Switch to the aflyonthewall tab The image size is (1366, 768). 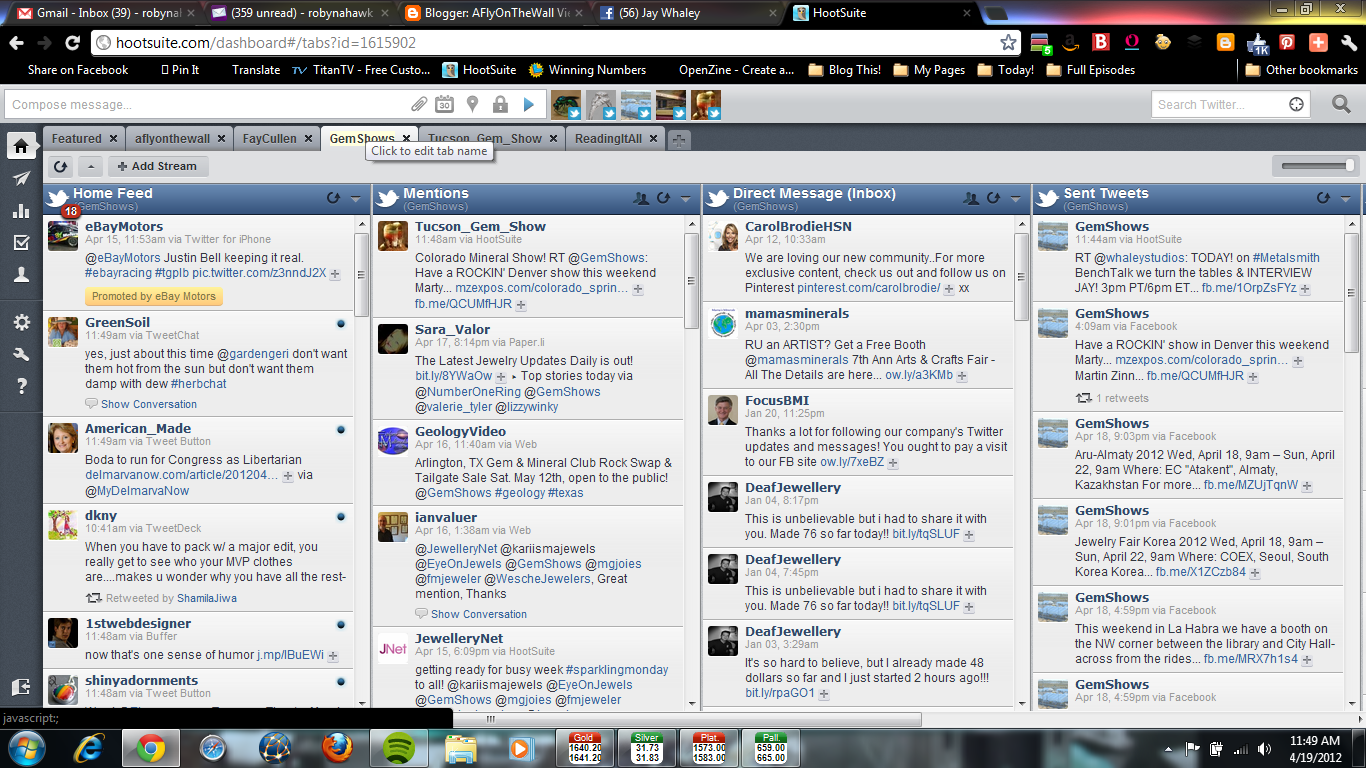172,139
